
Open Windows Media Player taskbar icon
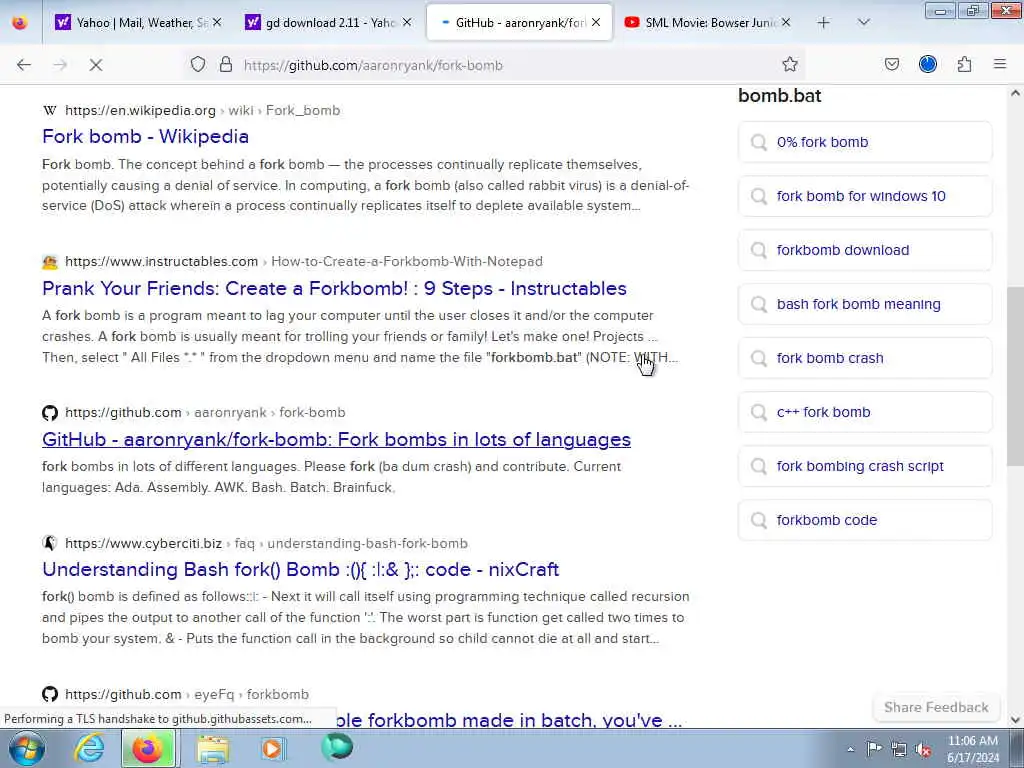click(273, 748)
